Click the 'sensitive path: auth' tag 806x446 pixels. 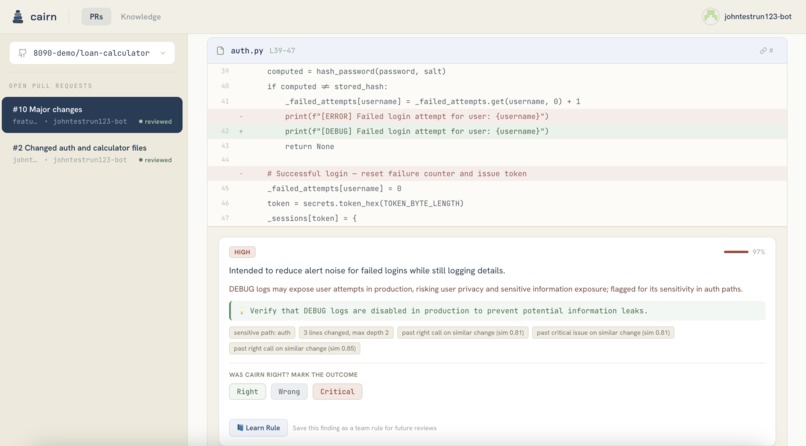pyautogui.click(x=262, y=332)
